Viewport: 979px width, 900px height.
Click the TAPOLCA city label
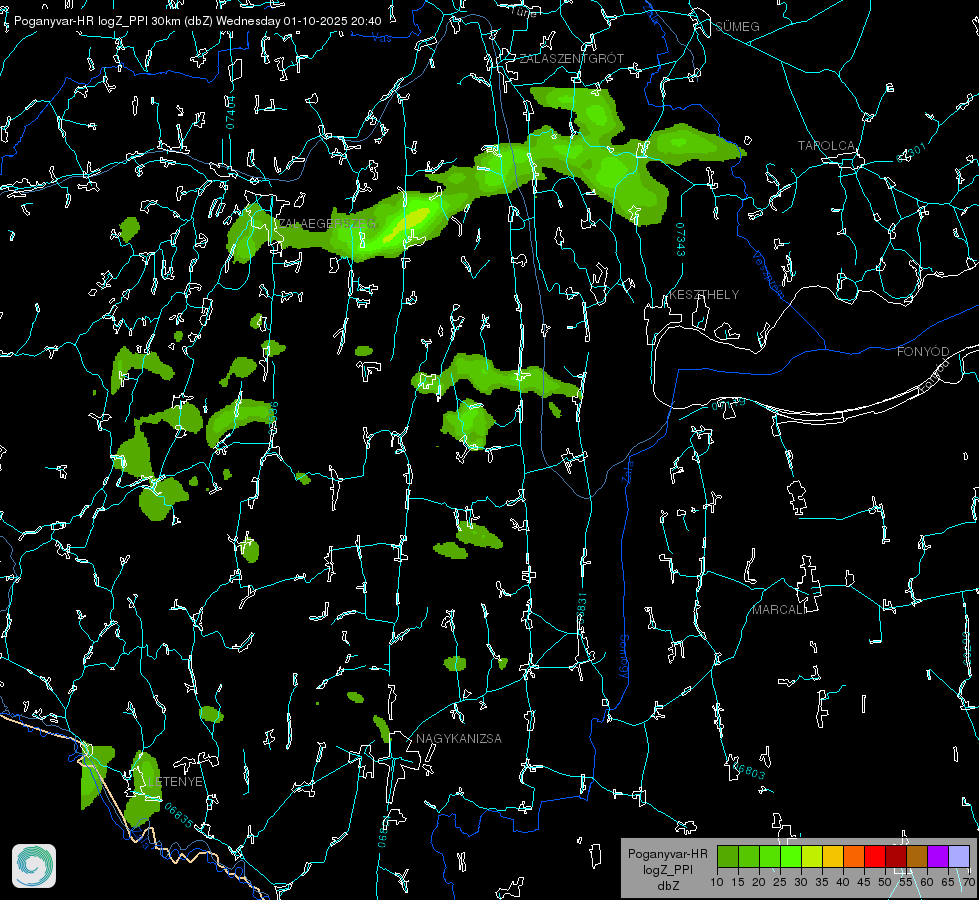click(x=826, y=146)
